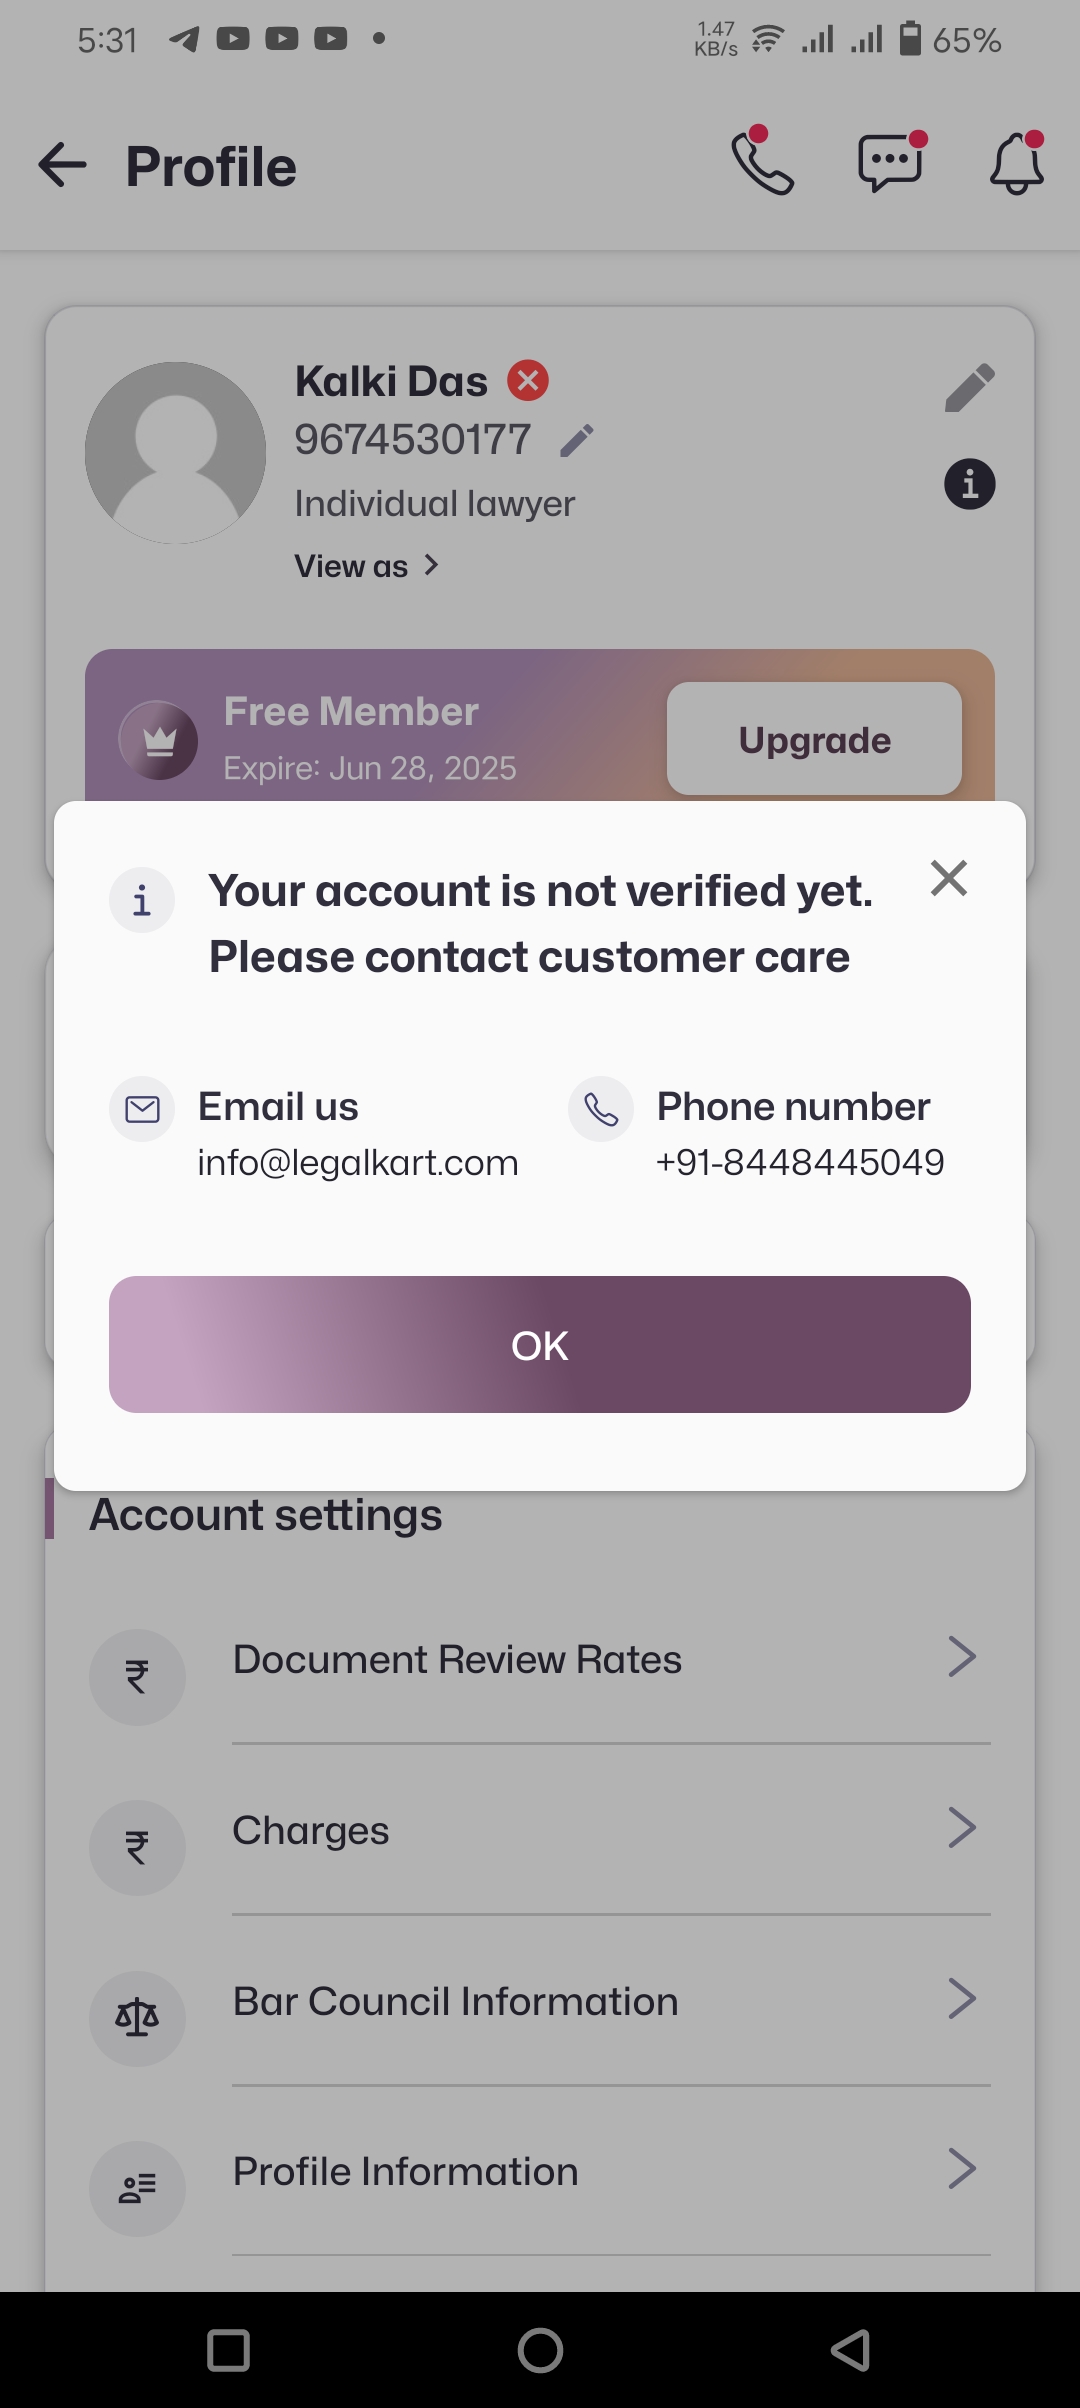The image size is (1080, 2408).
Task: Open the phone call icon in header
Action: pos(762,163)
